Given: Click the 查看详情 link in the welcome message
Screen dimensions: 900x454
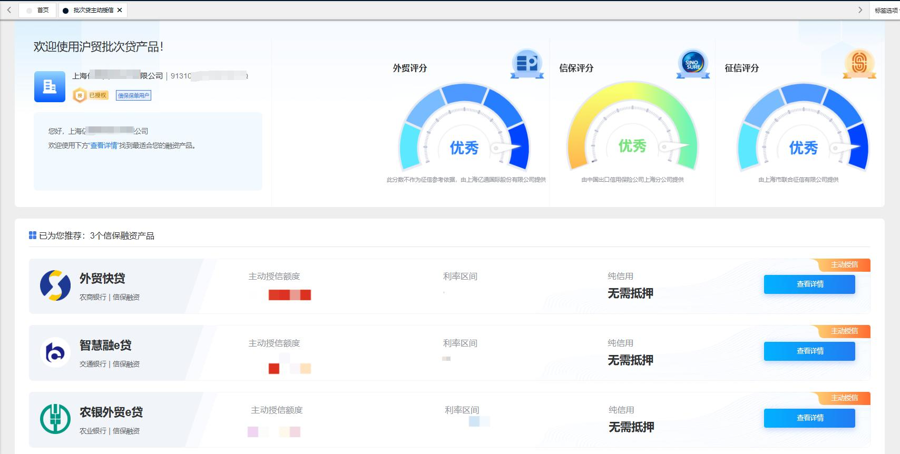Looking at the screenshot, I should click(104, 146).
